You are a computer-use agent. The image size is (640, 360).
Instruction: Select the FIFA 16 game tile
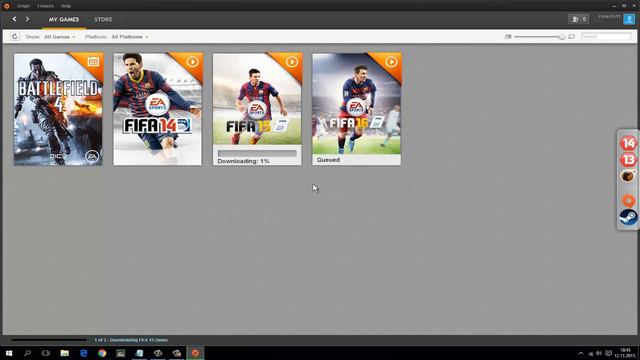point(357,109)
